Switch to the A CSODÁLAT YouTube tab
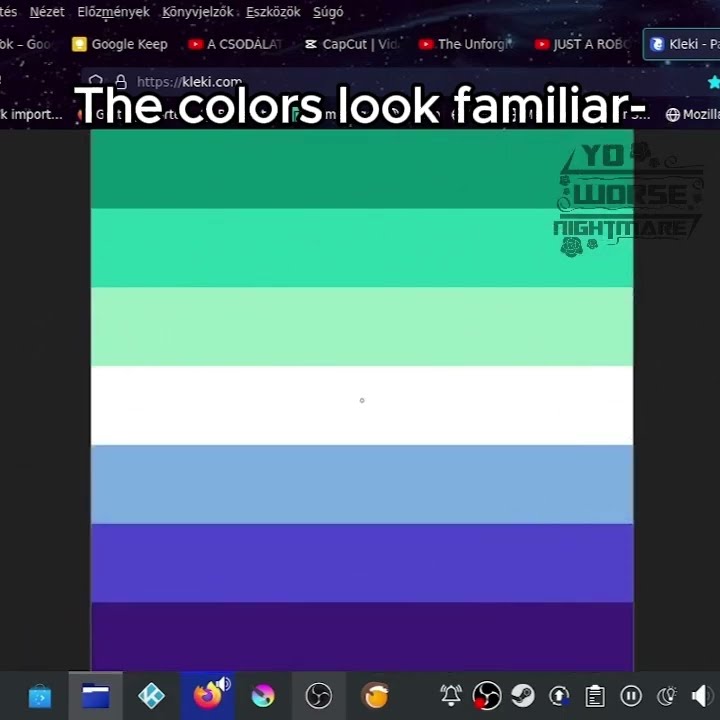 click(x=236, y=44)
